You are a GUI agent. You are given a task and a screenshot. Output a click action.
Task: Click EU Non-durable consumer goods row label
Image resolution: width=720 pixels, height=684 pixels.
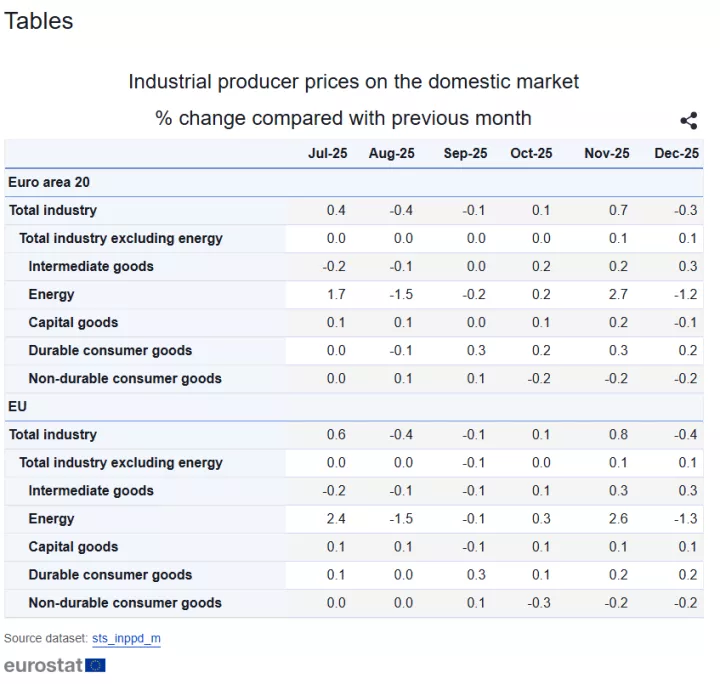(x=125, y=603)
